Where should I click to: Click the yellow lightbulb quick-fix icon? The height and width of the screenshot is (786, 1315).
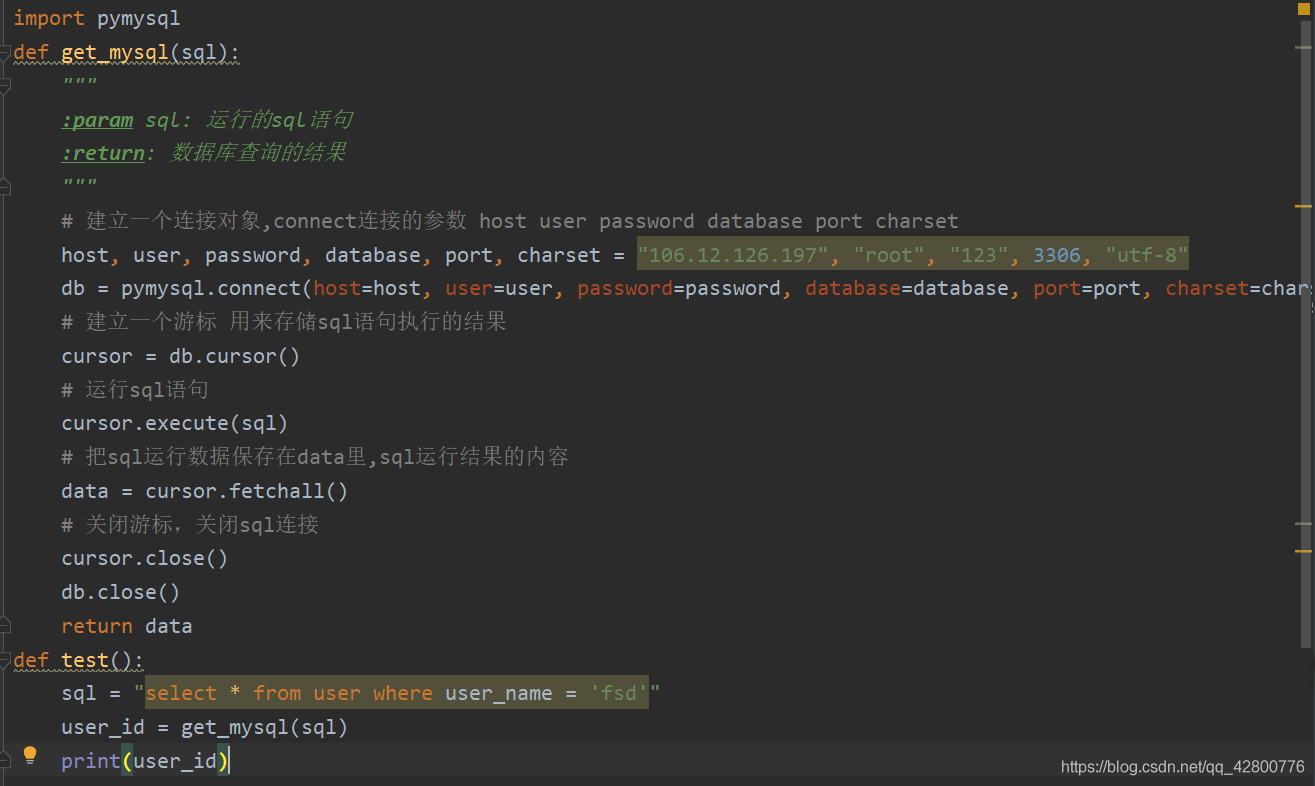30,755
